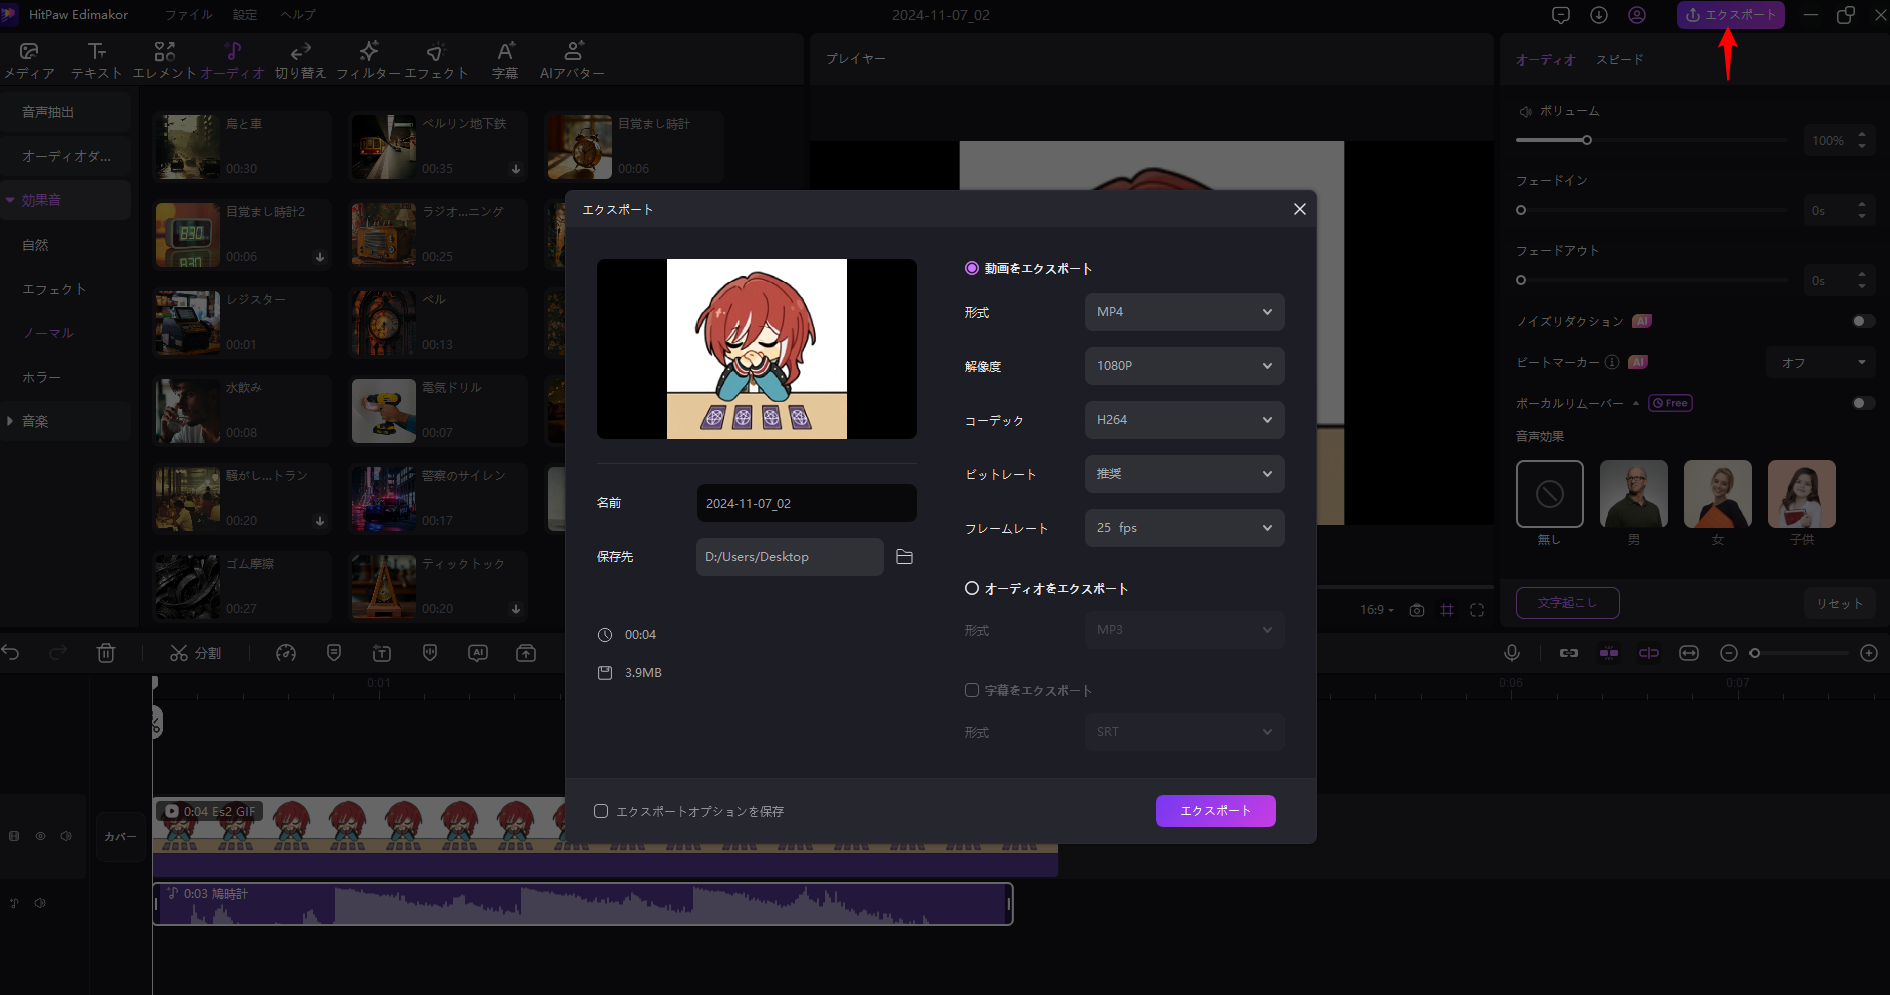The image size is (1890, 995).
Task: Open the フレームレート 25 fps dropdown
Action: (x=1184, y=528)
